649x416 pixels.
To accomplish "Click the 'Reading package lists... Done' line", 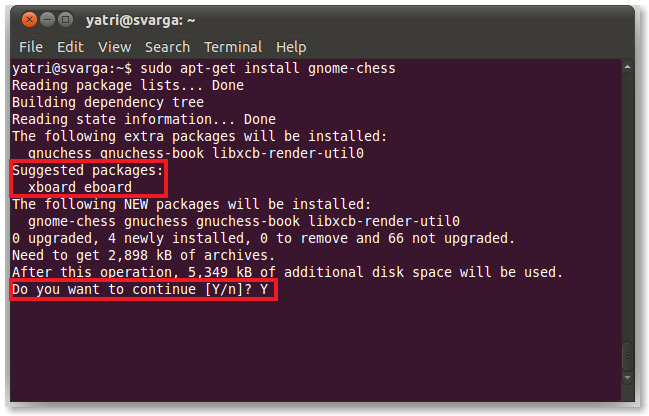I will click(x=128, y=85).
